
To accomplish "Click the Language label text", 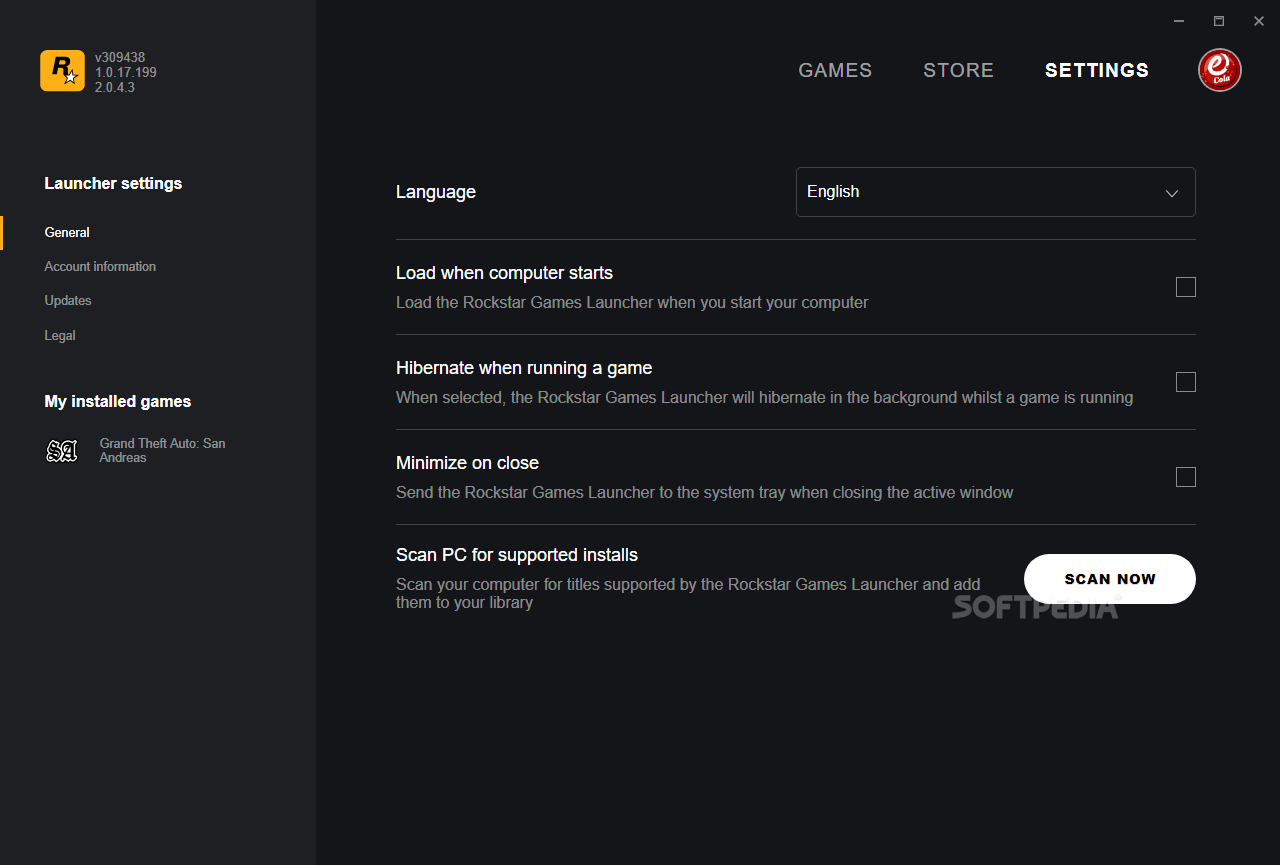I will 436,192.
